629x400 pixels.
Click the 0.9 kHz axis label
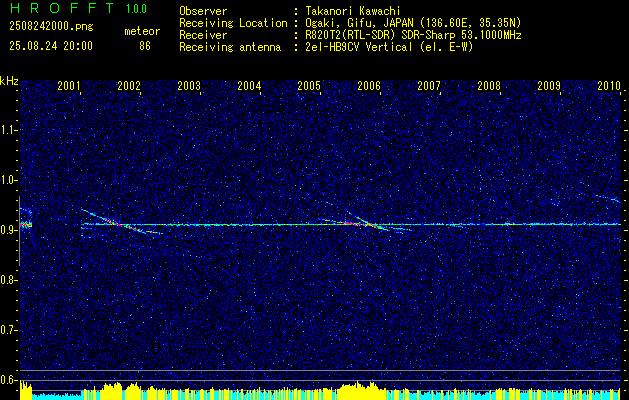tap(8, 230)
